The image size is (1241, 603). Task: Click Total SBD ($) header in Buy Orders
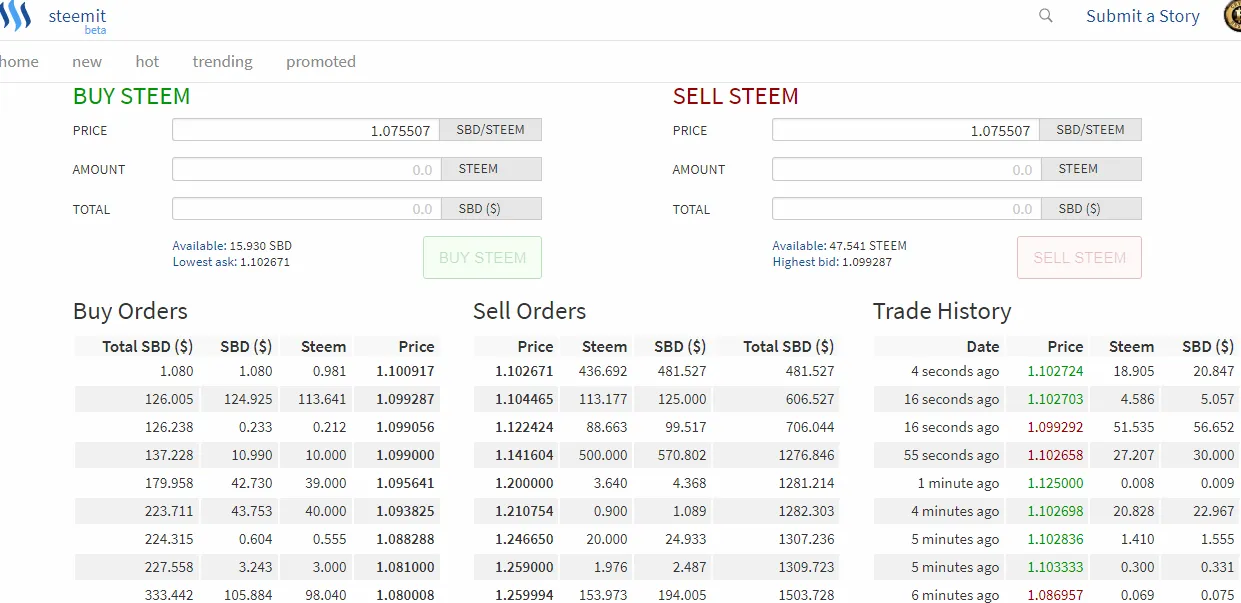148,347
